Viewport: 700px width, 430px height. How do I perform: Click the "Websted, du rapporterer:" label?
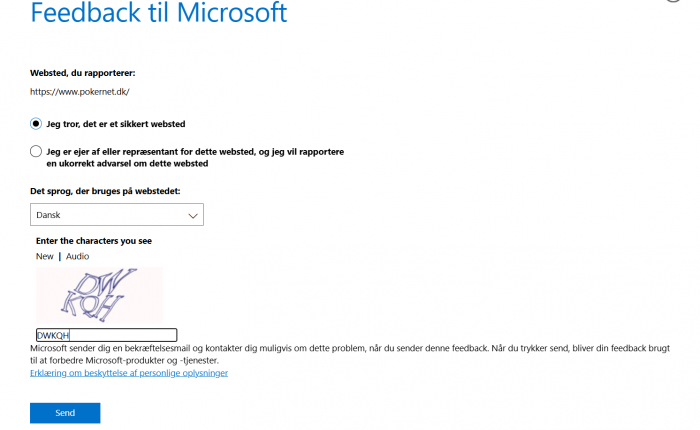pyautogui.click(x=83, y=73)
